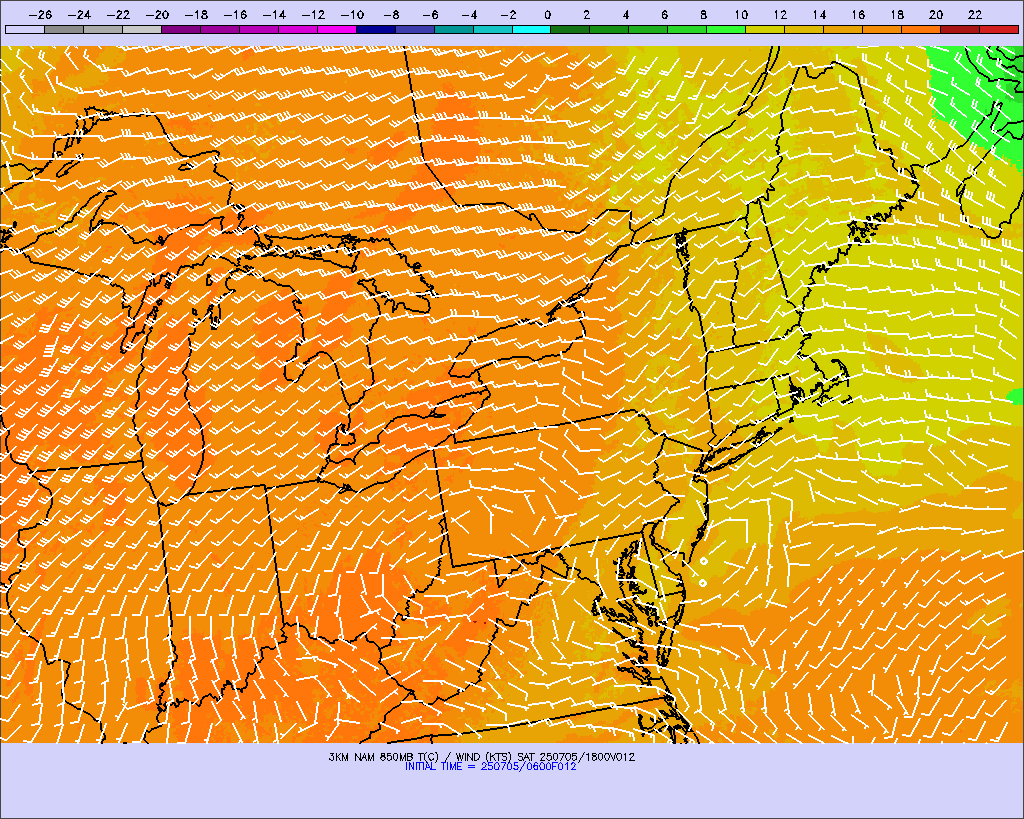This screenshot has height=819, width=1024.
Task: Click the "22" legend label
Action: pos(975,14)
